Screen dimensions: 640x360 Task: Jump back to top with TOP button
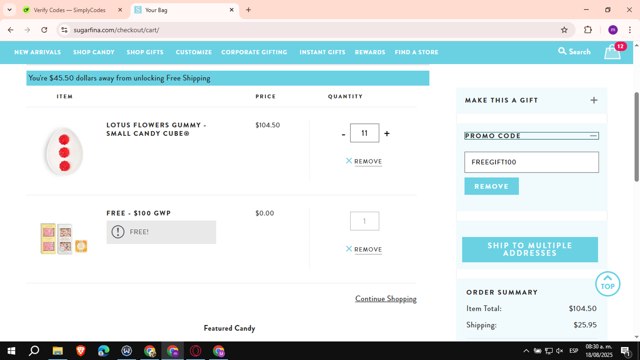tap(607, 284)
